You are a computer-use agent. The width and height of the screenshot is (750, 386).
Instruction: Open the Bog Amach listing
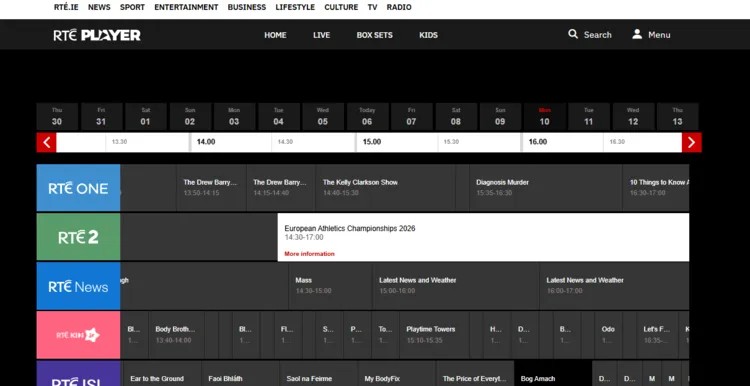(553, 374)
